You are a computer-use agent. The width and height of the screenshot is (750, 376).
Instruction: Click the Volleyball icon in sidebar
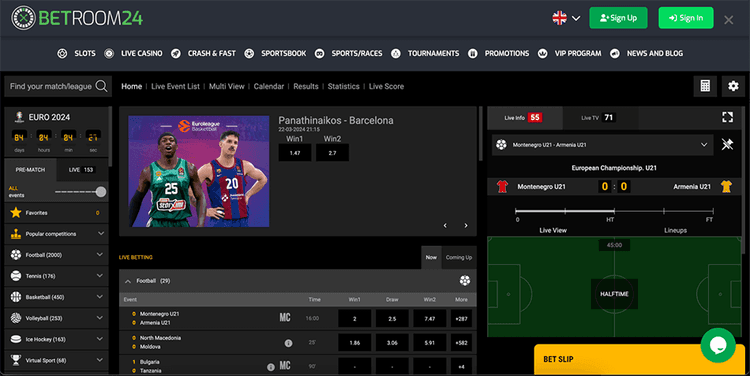(16, 318)
